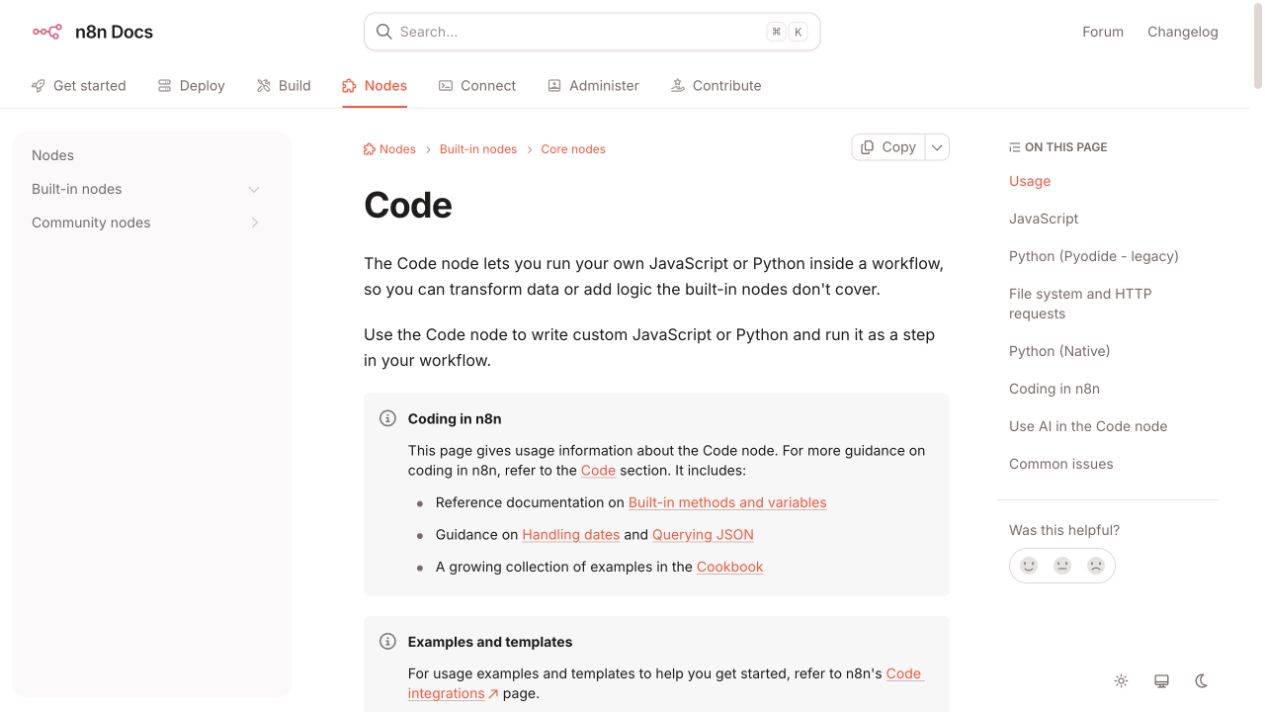Open the Copy options dropdown arrow
Screen dimensions: 1265x712
(x=937, y=147)
